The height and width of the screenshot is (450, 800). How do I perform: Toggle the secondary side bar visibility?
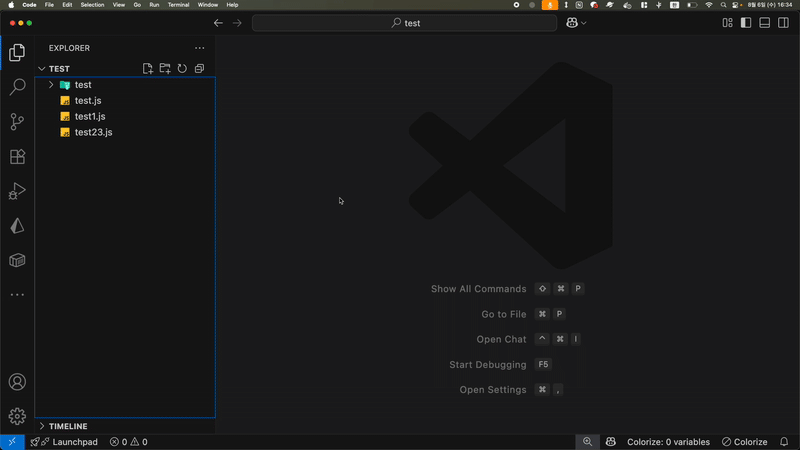(784, 23)
